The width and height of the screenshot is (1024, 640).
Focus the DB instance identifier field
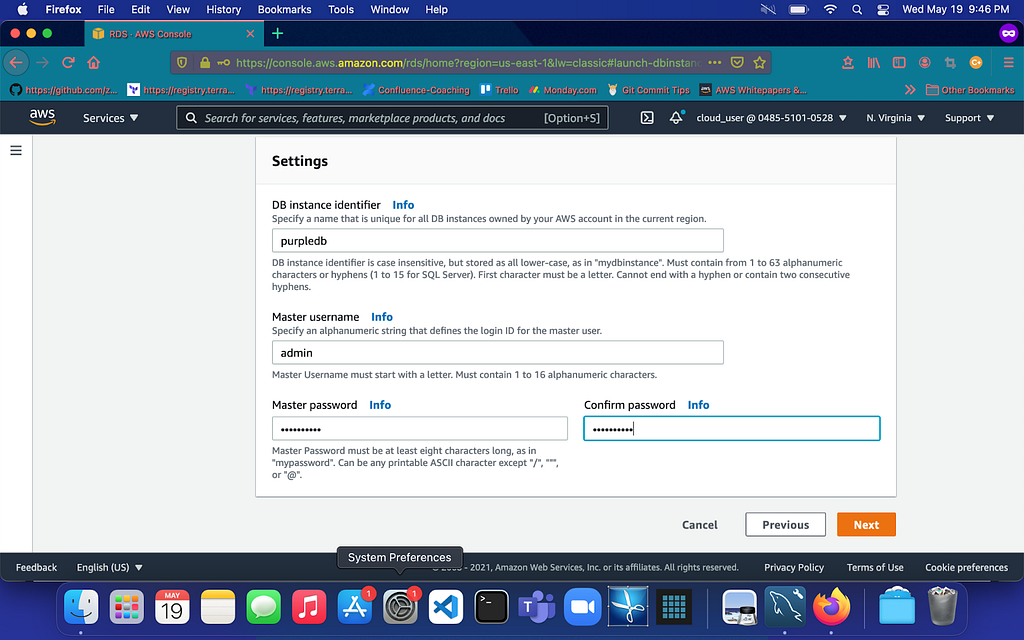tap(498, 240)
